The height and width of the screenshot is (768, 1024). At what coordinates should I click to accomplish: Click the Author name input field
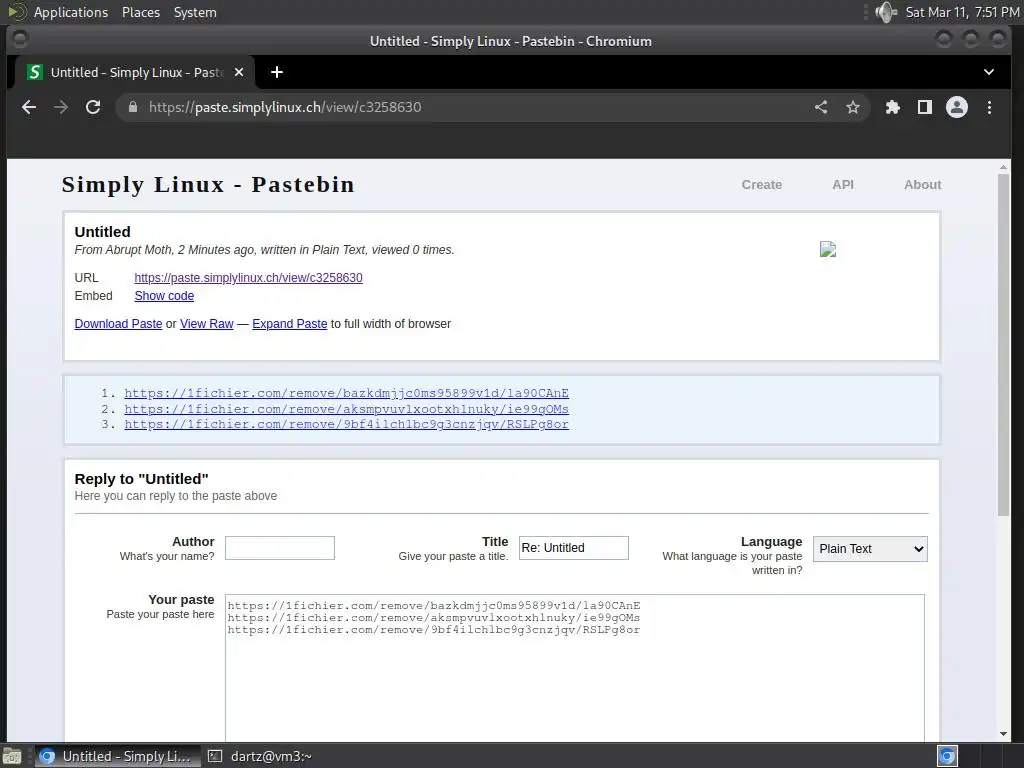pos(280,548)
